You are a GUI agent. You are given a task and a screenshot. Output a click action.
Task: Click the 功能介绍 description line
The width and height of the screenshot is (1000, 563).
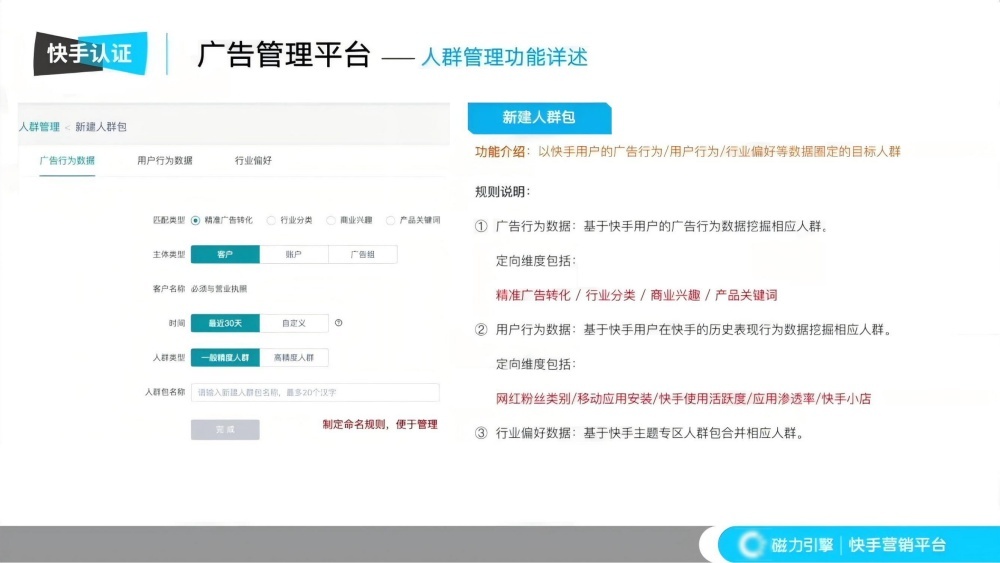[688, 152]
